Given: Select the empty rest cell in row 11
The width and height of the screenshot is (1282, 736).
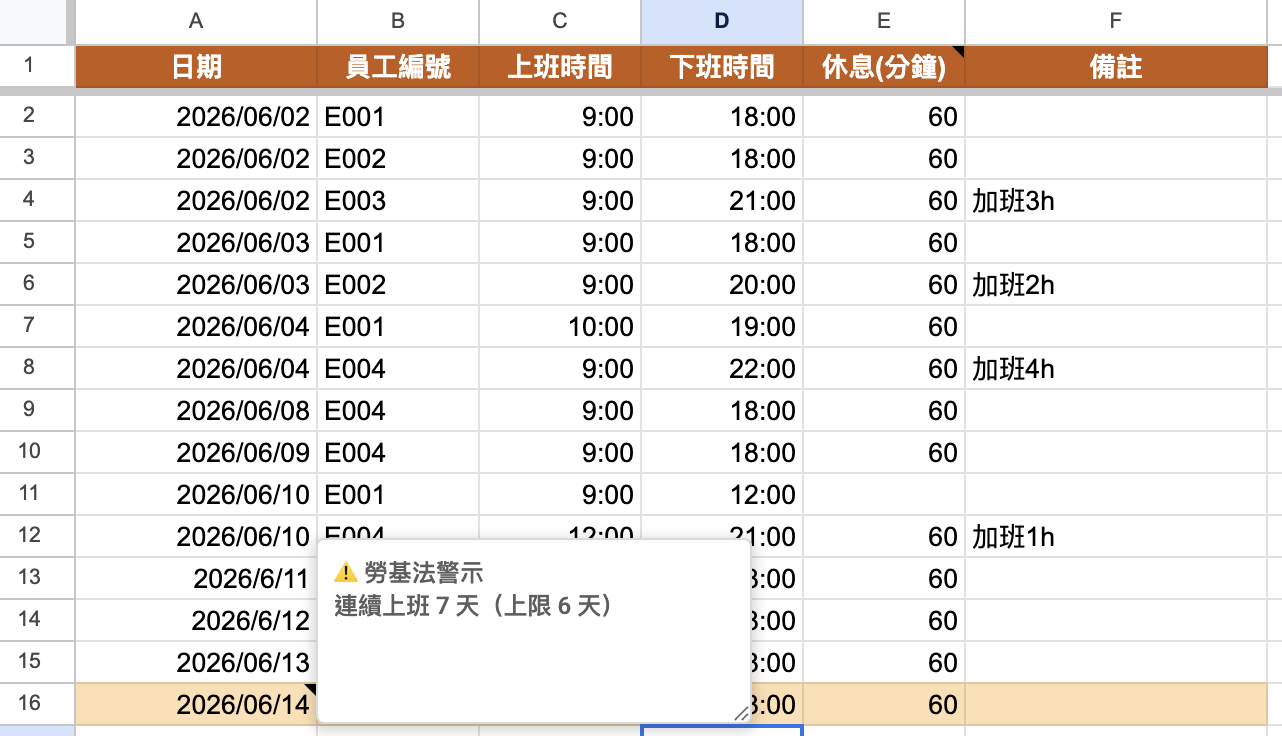Looking at the screenshot, I should (x=884, y=495).
